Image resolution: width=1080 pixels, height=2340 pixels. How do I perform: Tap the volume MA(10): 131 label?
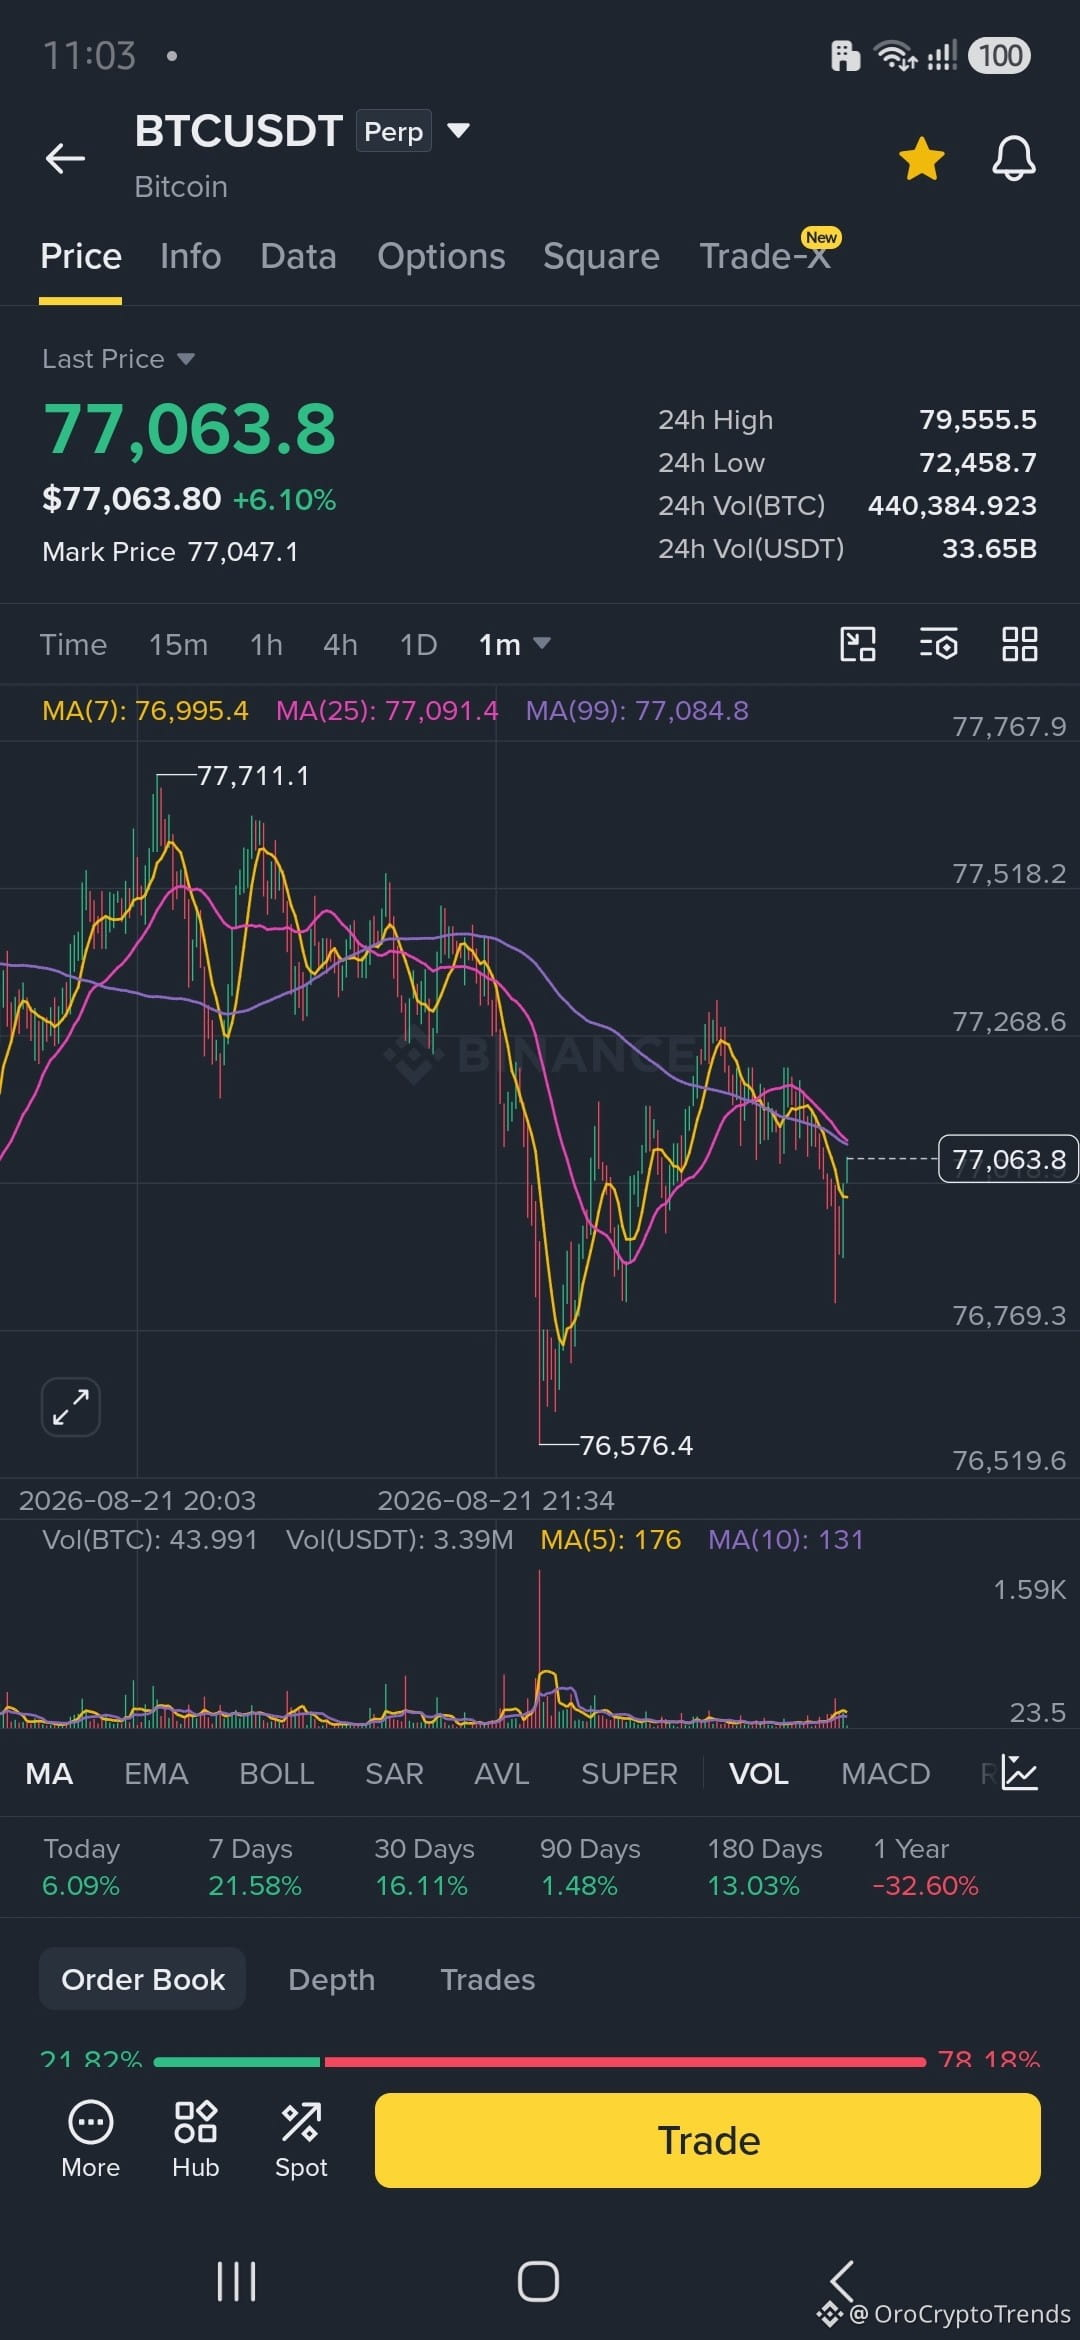pyautogui.click(x=786, y=1539)
